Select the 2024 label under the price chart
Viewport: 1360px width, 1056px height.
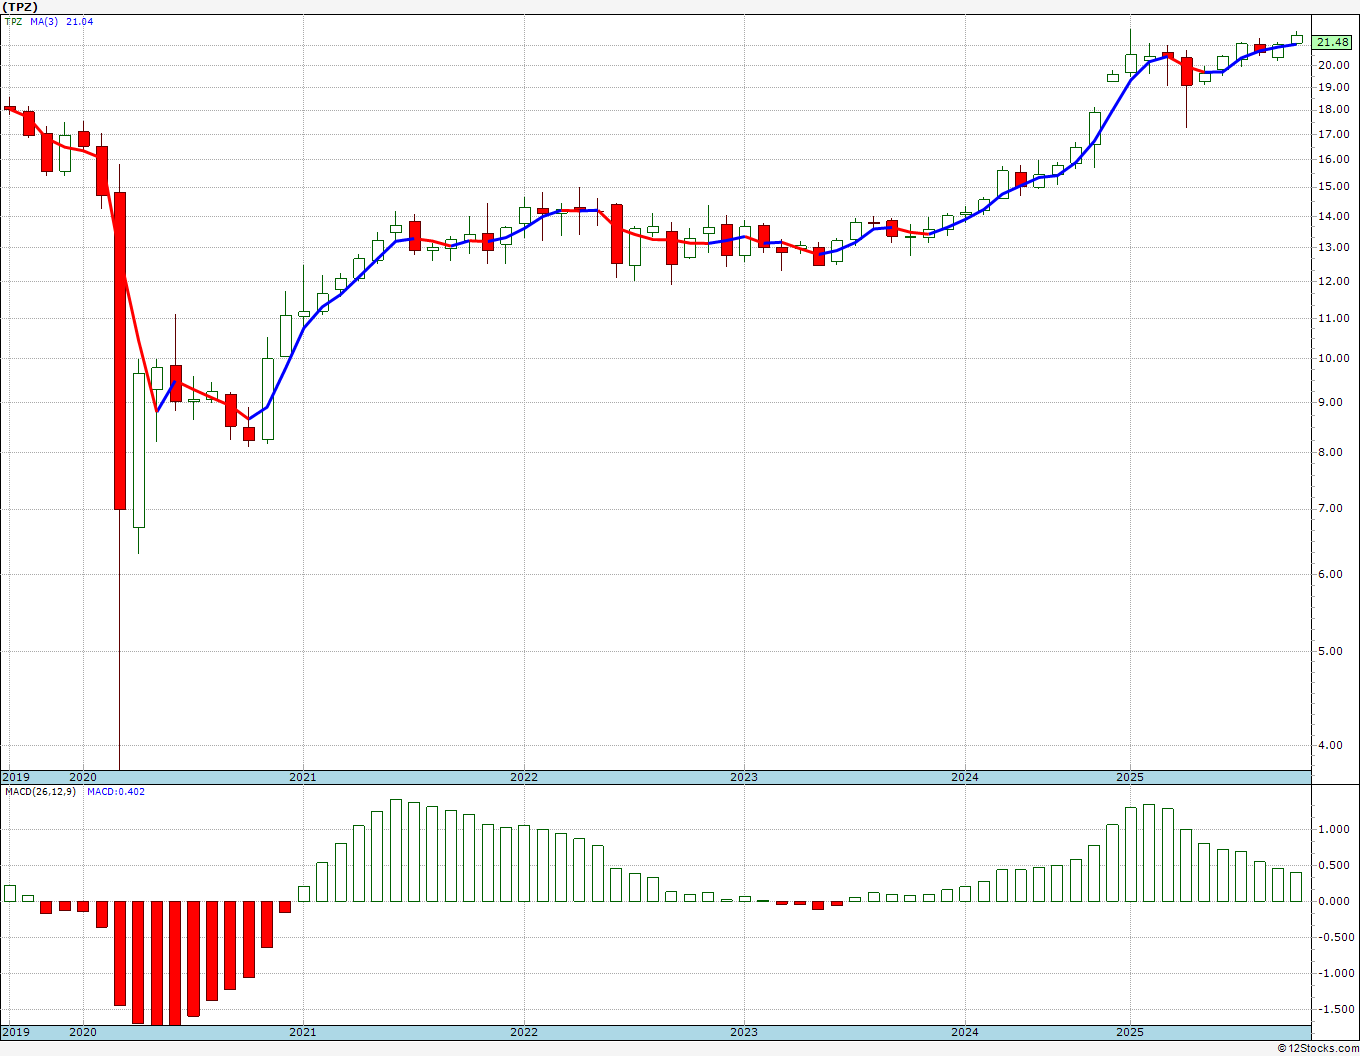[964, 777]
